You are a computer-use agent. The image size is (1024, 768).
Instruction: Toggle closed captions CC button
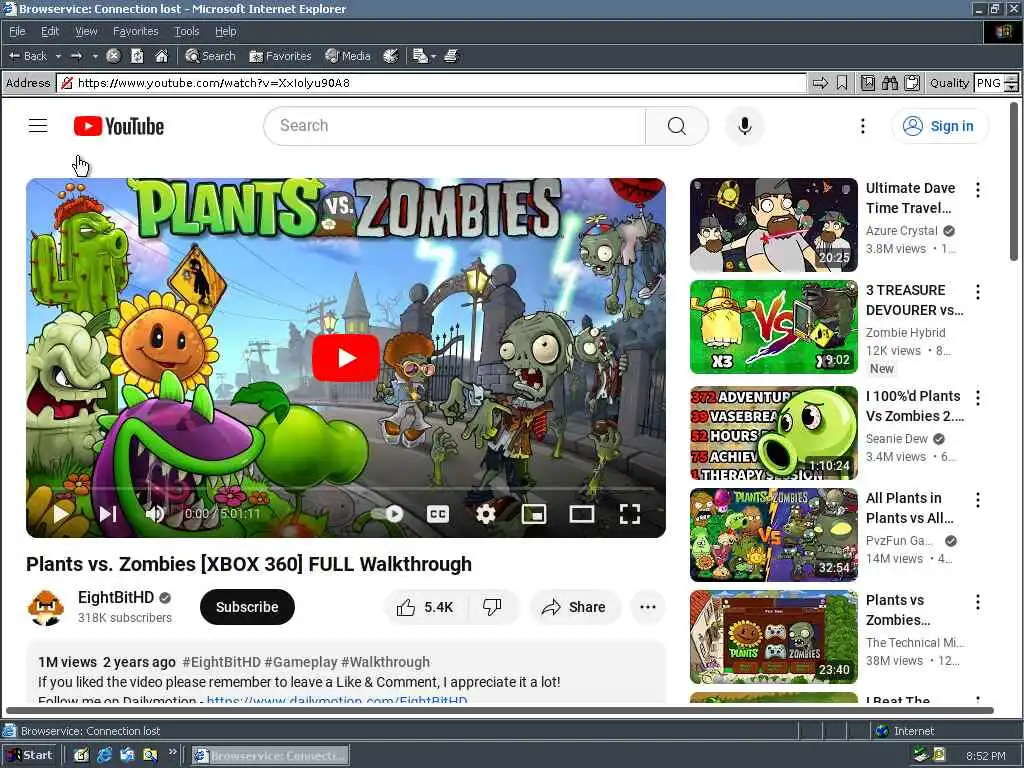point(438,514)
